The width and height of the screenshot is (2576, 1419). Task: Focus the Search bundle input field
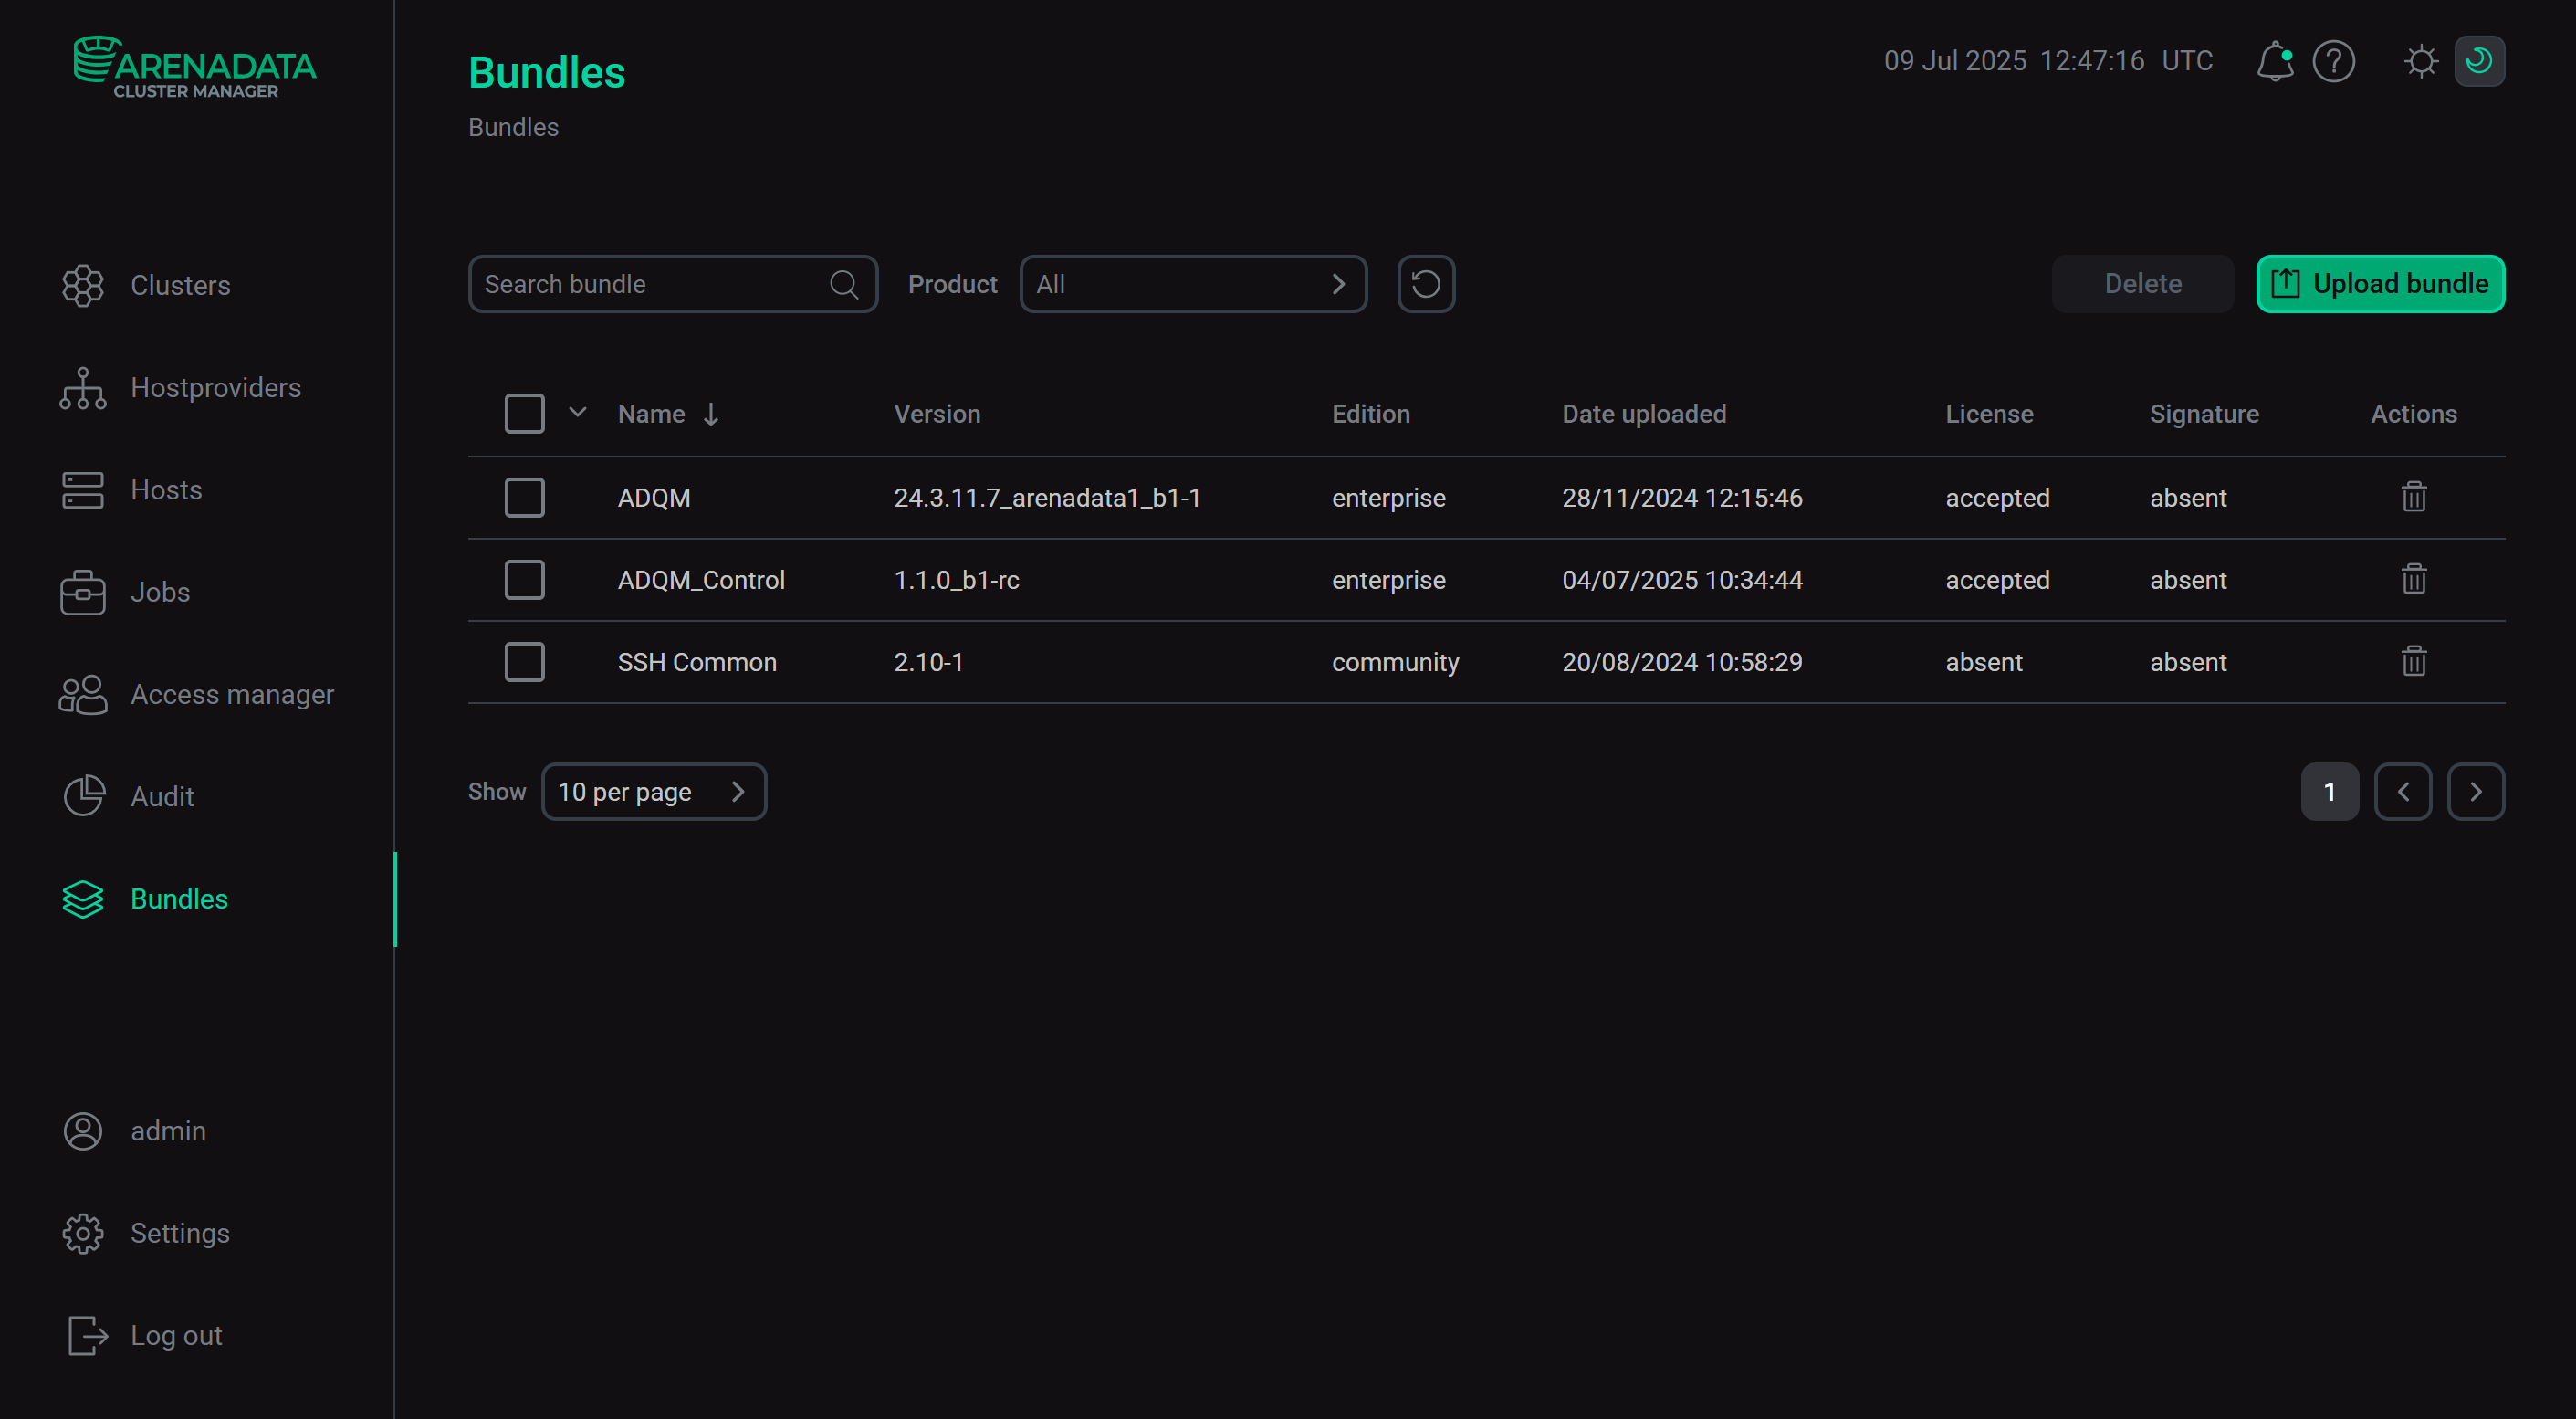point(650,284)
